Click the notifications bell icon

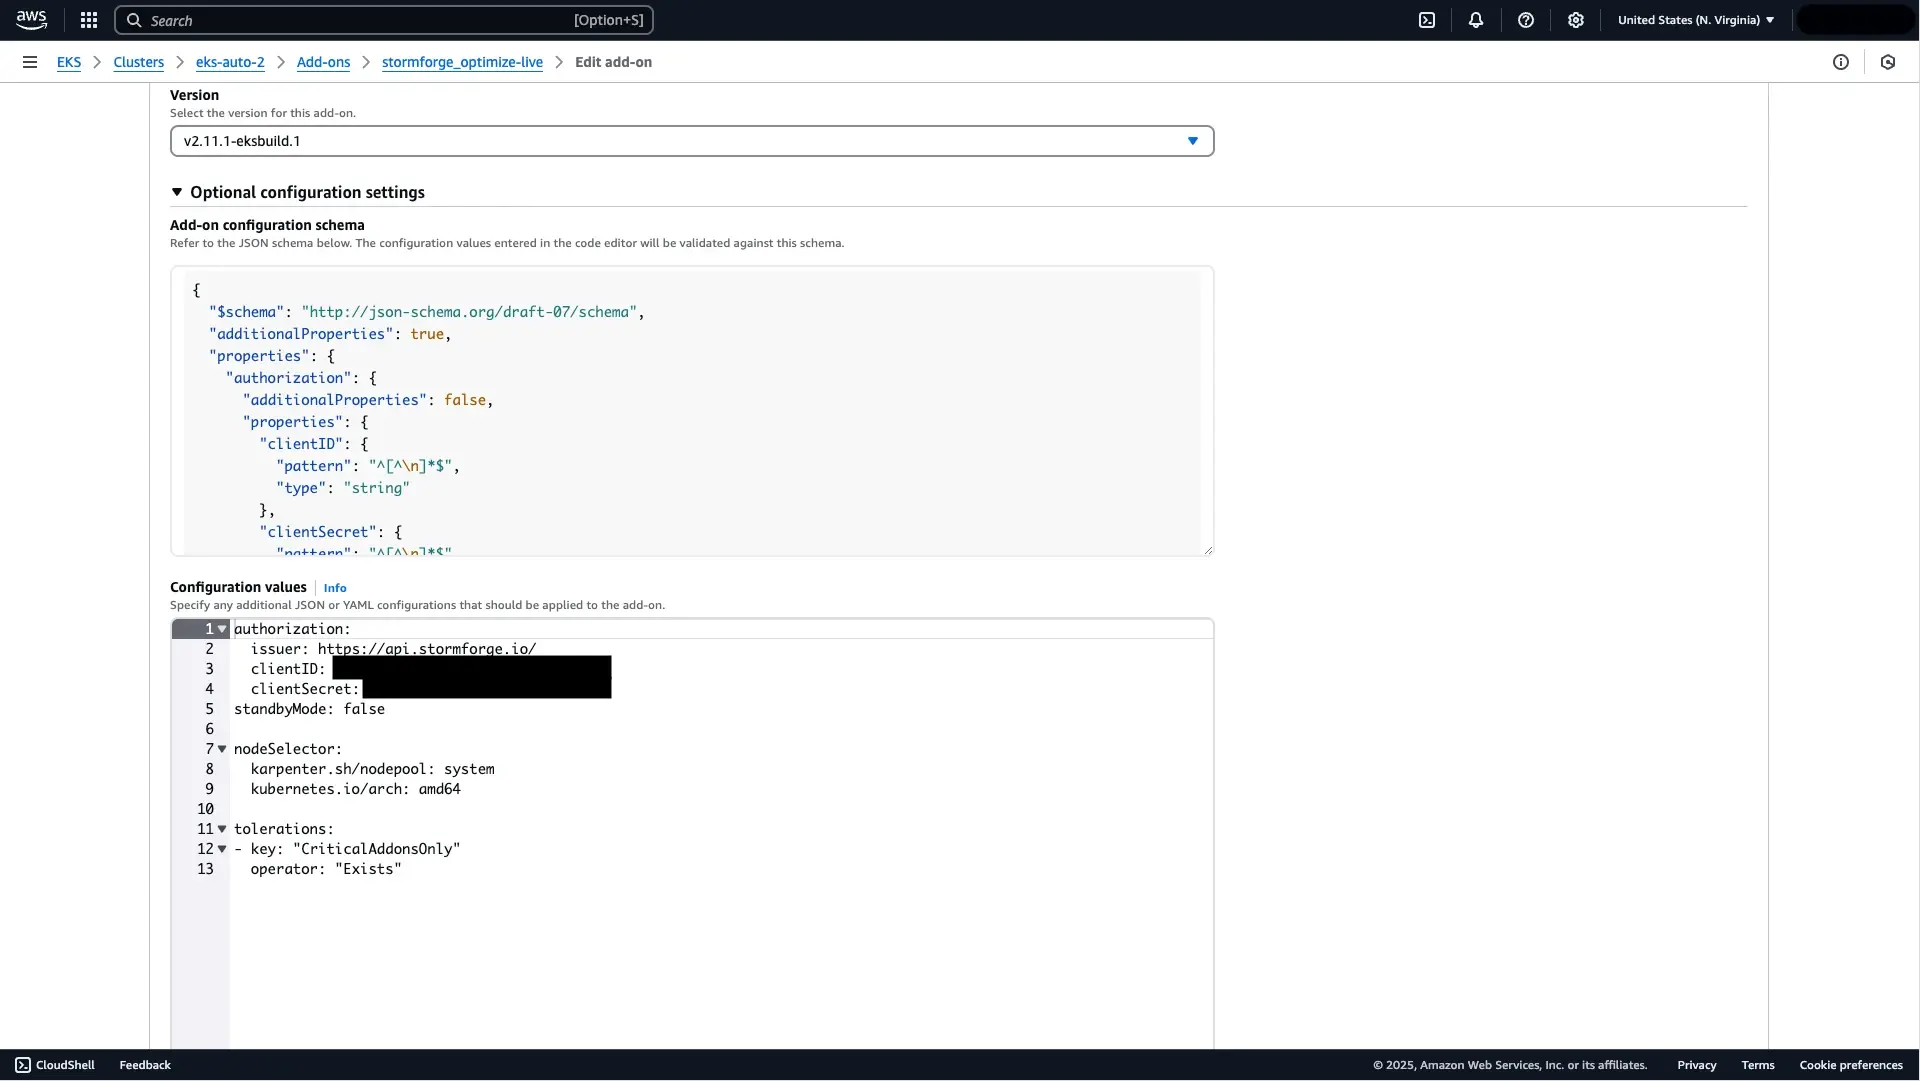(1474, 20)
